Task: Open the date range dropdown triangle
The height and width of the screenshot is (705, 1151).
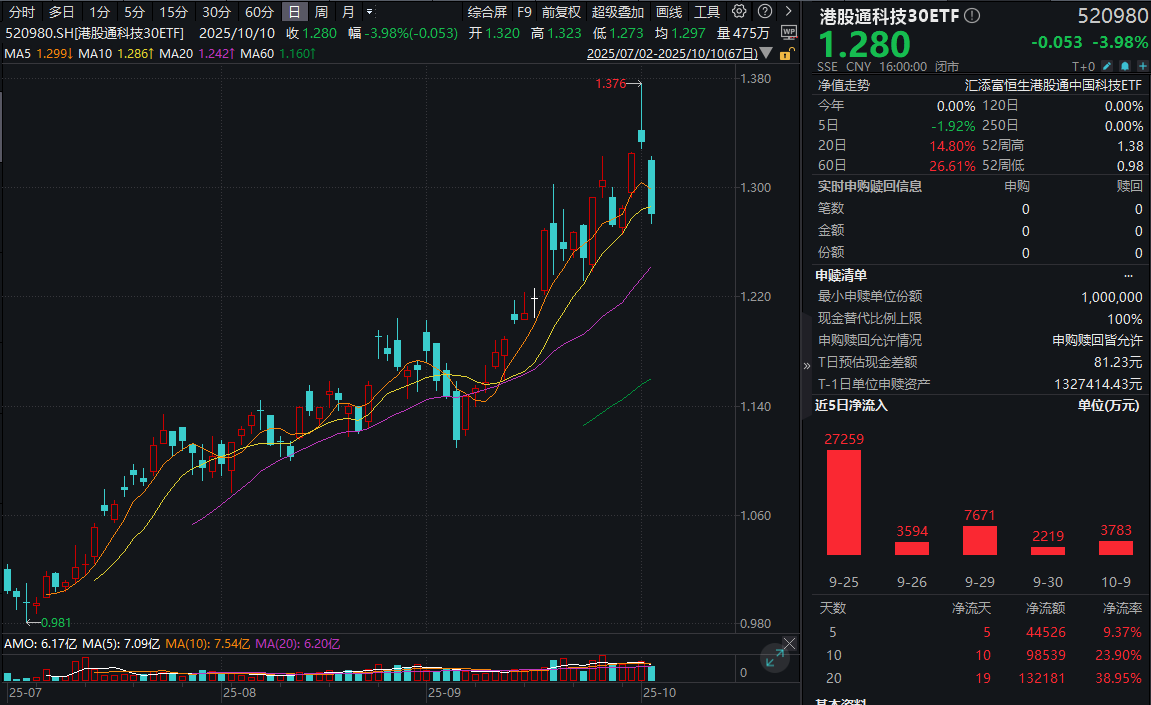Action: (x=766, y=53)
